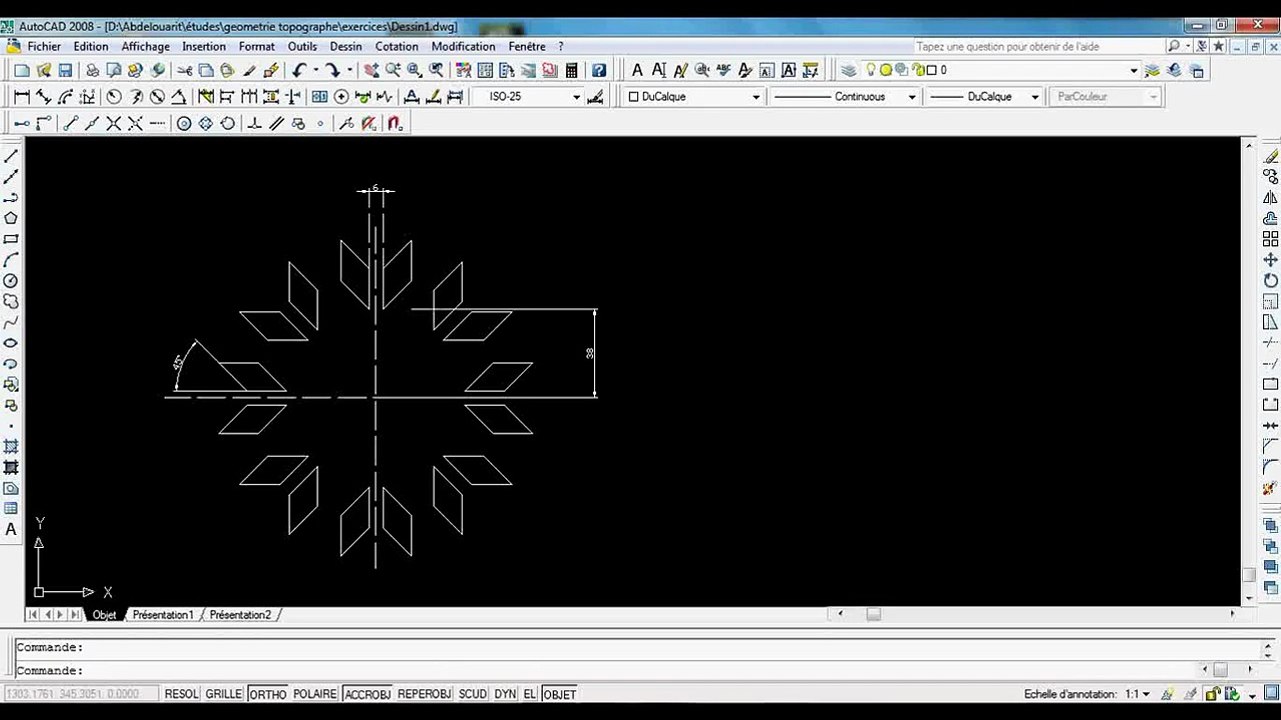Screen dimensions: 1281x720
Task: Click the Center Mark dimension icon
Action: [x=341, y=97]
